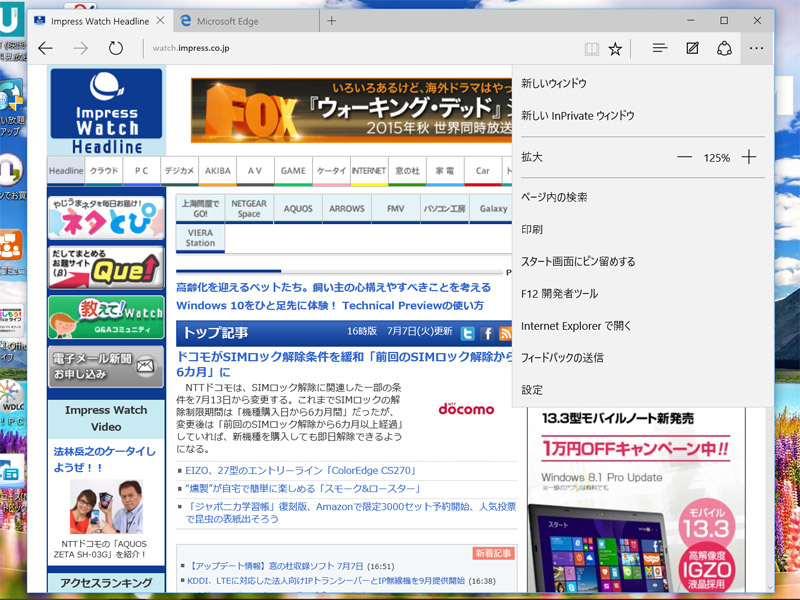
Task: Click the More actions ellipsis button
Action: click(757, 48)
